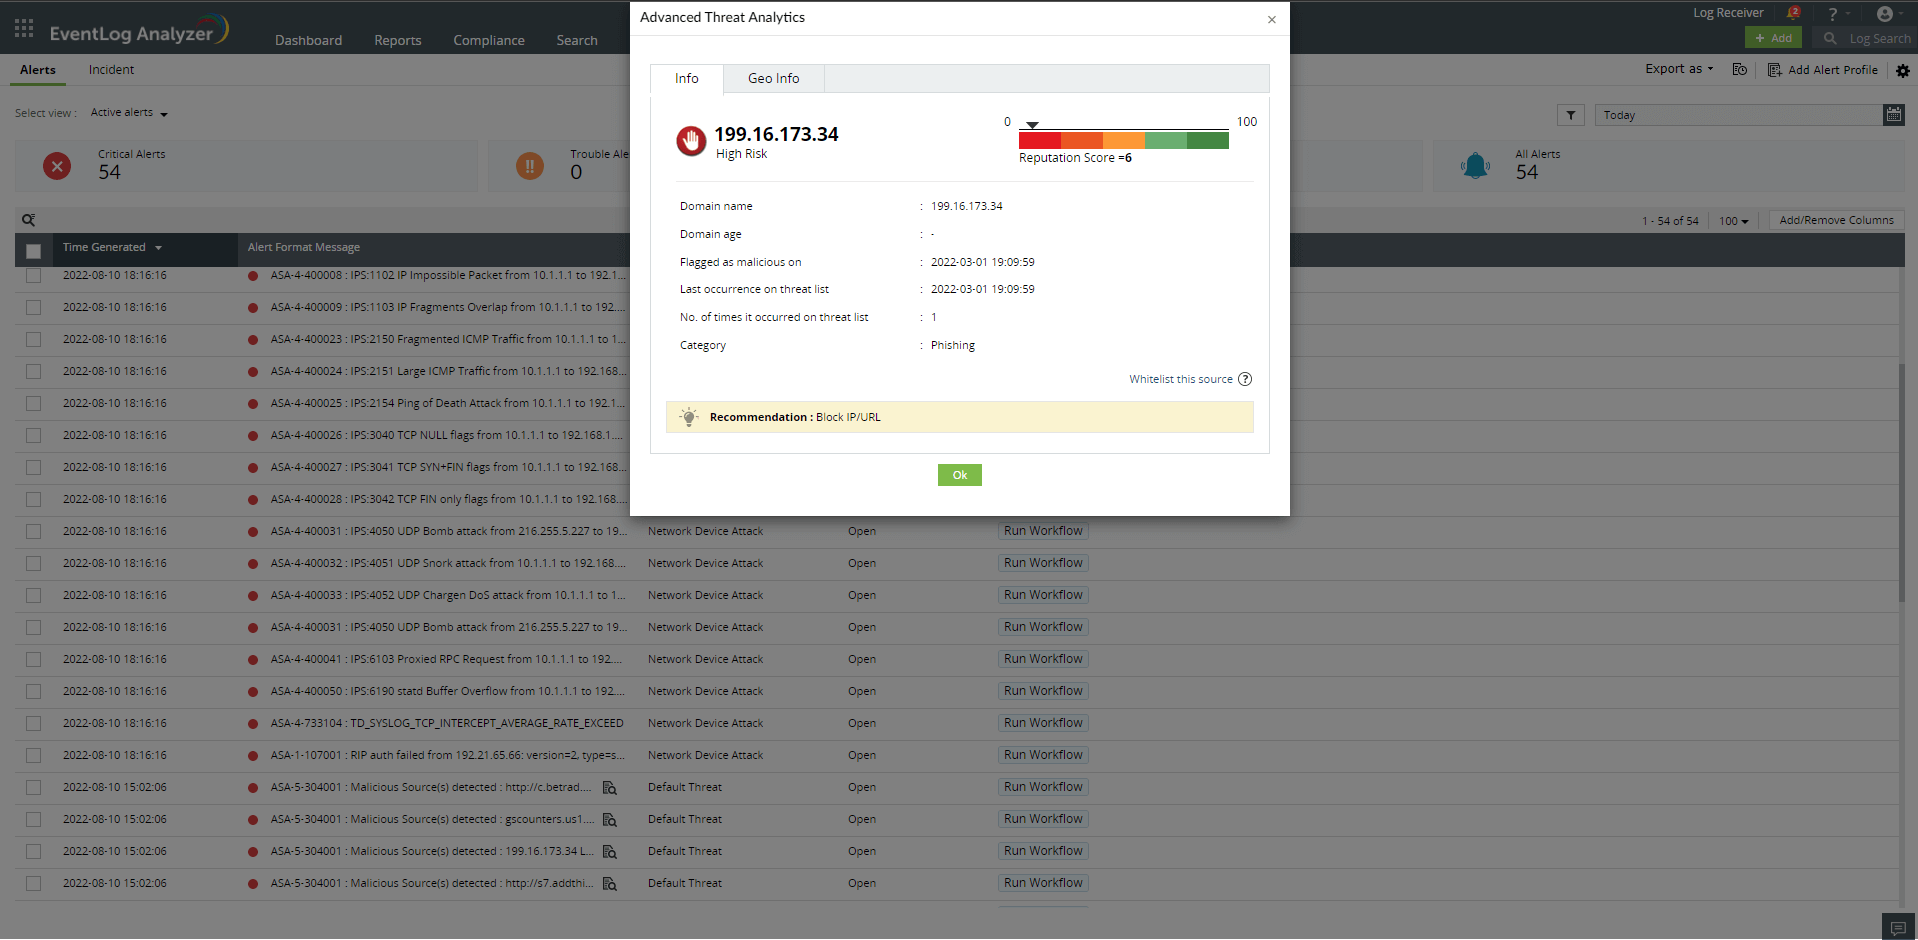Tick the checkbox for the RIP auth failed alert
1918x940 pixels.
pyautogui.click(x=33, y=755)
